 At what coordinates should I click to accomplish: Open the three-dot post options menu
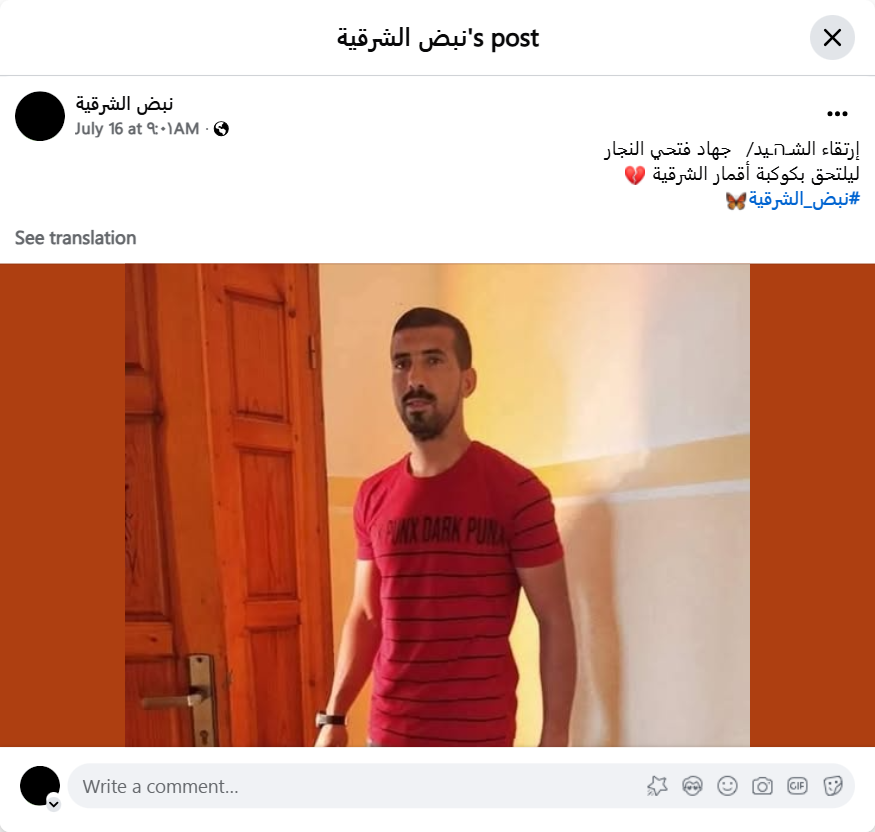click(837, 114)
